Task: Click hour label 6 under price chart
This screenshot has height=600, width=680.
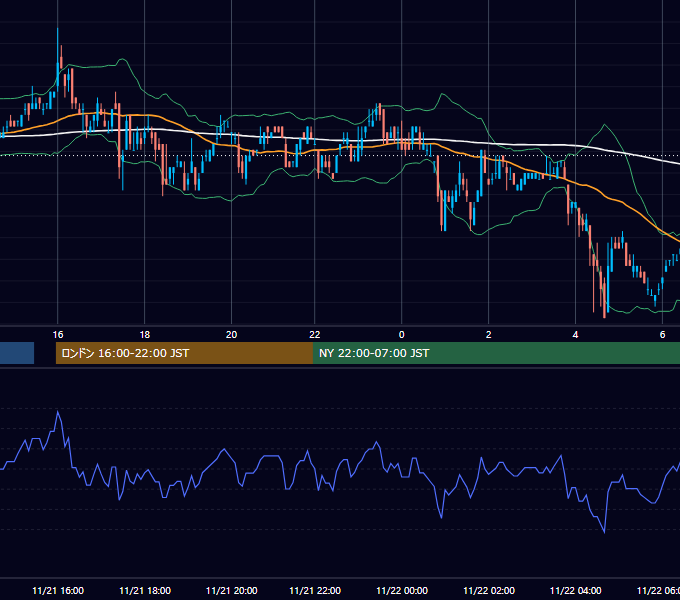Action: coord(662,335)
